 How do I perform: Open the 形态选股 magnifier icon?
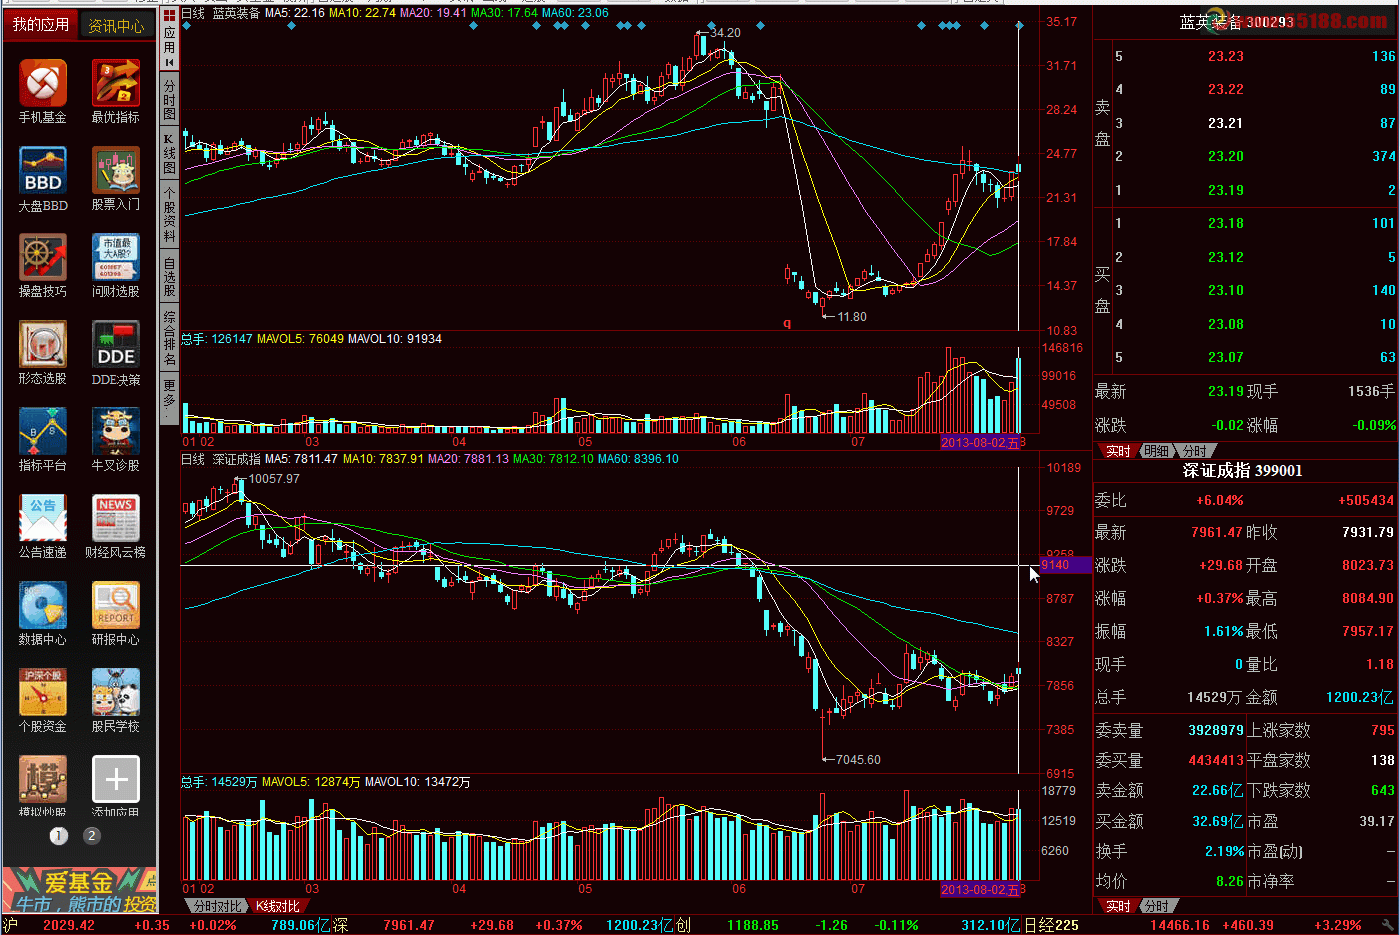43,344
